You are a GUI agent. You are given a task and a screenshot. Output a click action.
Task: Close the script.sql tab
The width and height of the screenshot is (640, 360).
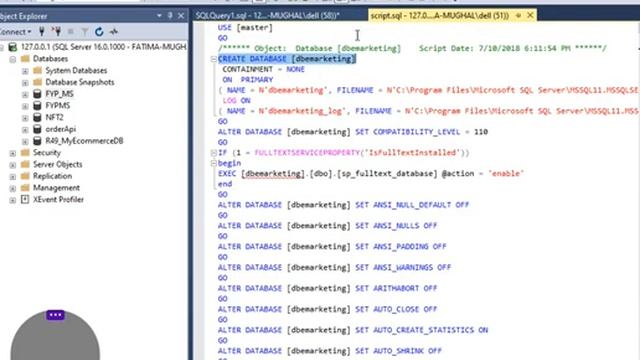530,16
